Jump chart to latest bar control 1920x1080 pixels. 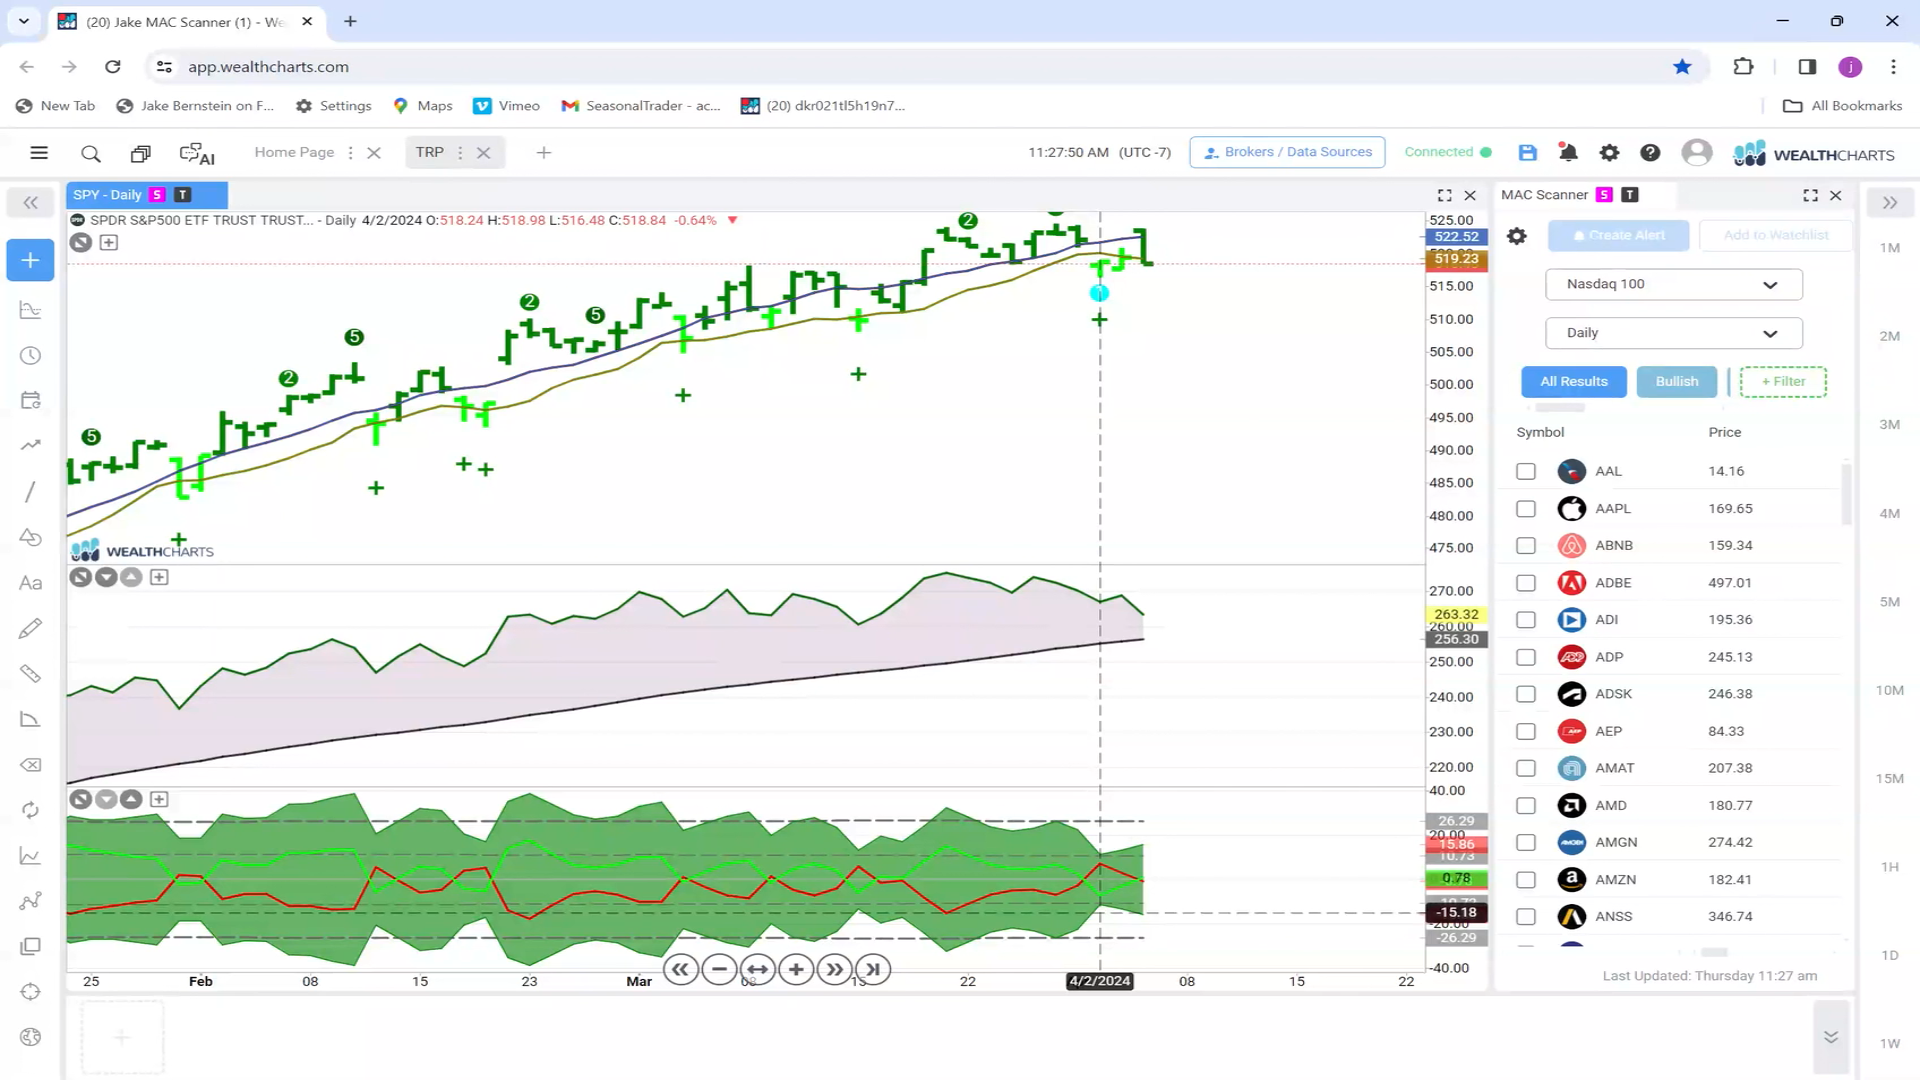pyautogui.click(x=873, y=969)
